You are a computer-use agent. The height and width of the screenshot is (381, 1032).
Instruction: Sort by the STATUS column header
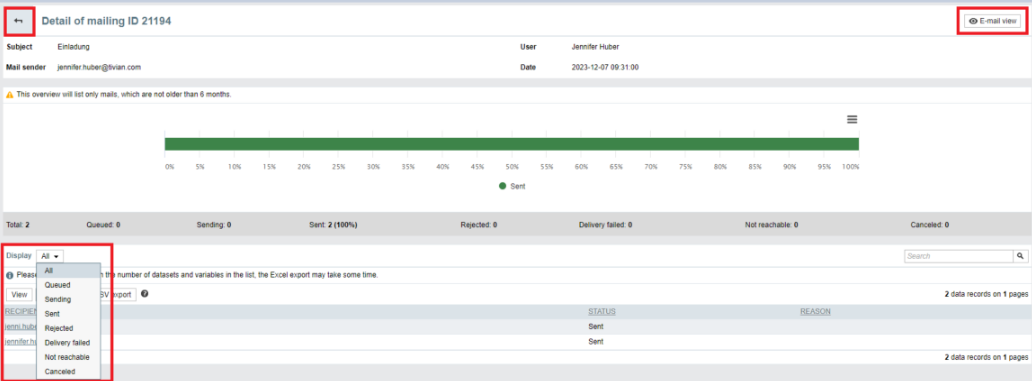click(602, 312)
